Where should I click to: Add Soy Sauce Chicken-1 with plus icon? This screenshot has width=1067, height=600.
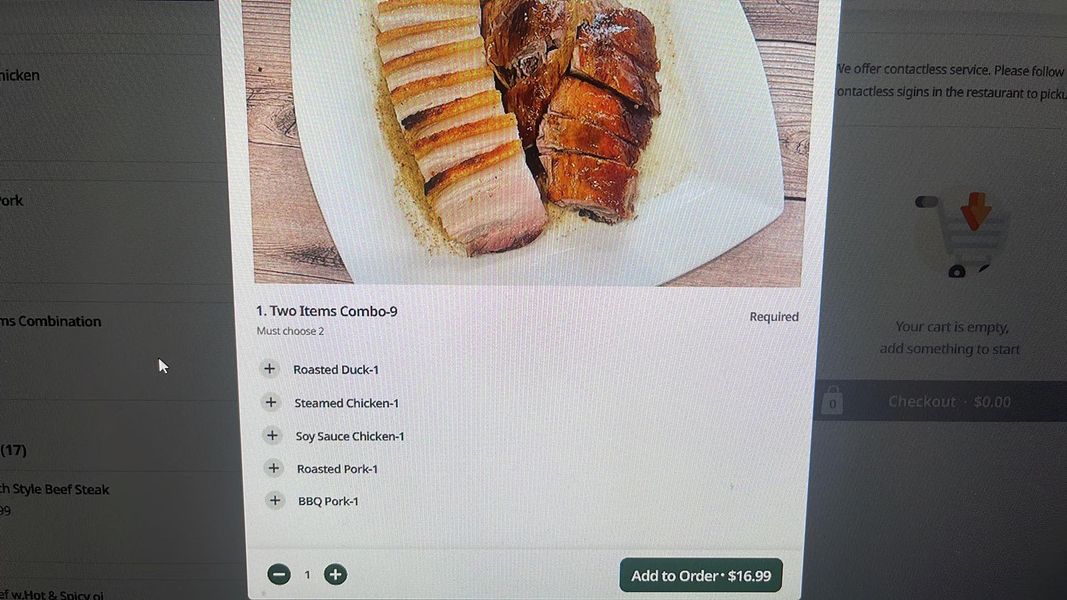[x=272, y=435]
